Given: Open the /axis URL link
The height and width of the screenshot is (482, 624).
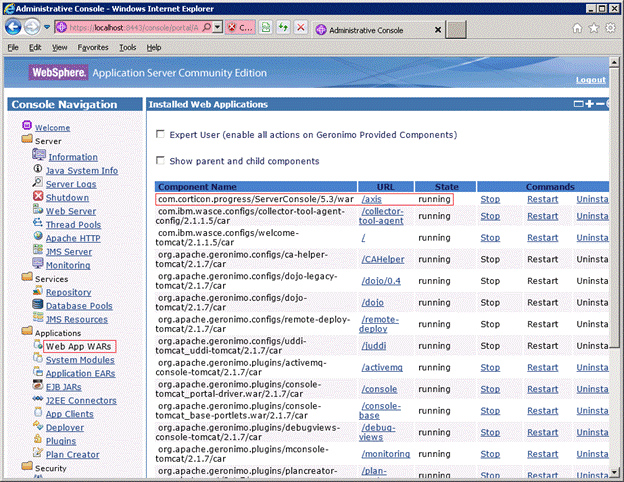Looking at the screenshot, I should pyautogui.click(x=372, y=199).
